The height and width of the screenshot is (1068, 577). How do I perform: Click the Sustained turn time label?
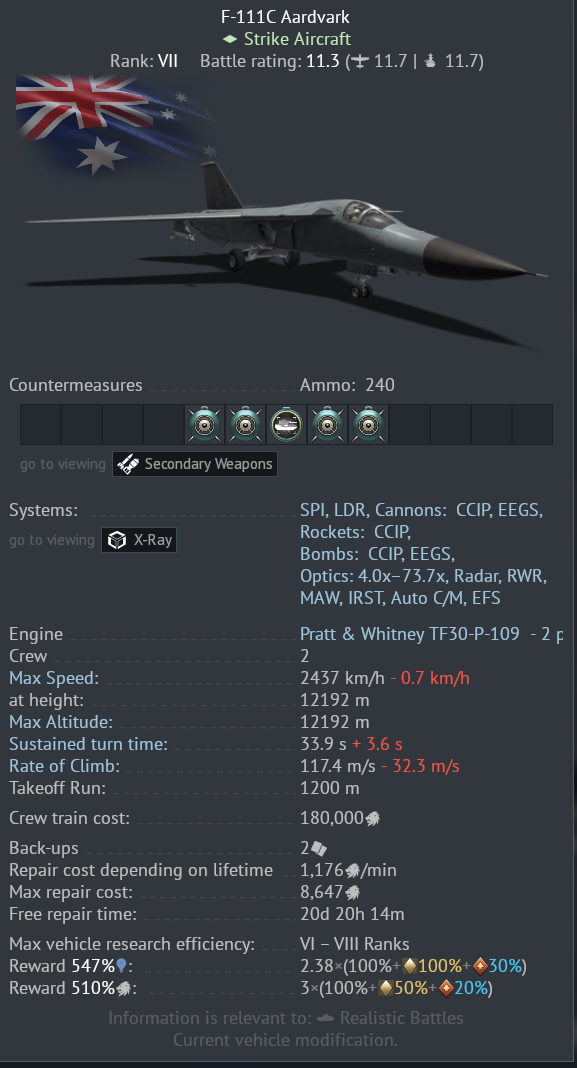pyautogui.click(x=88, y=744)
